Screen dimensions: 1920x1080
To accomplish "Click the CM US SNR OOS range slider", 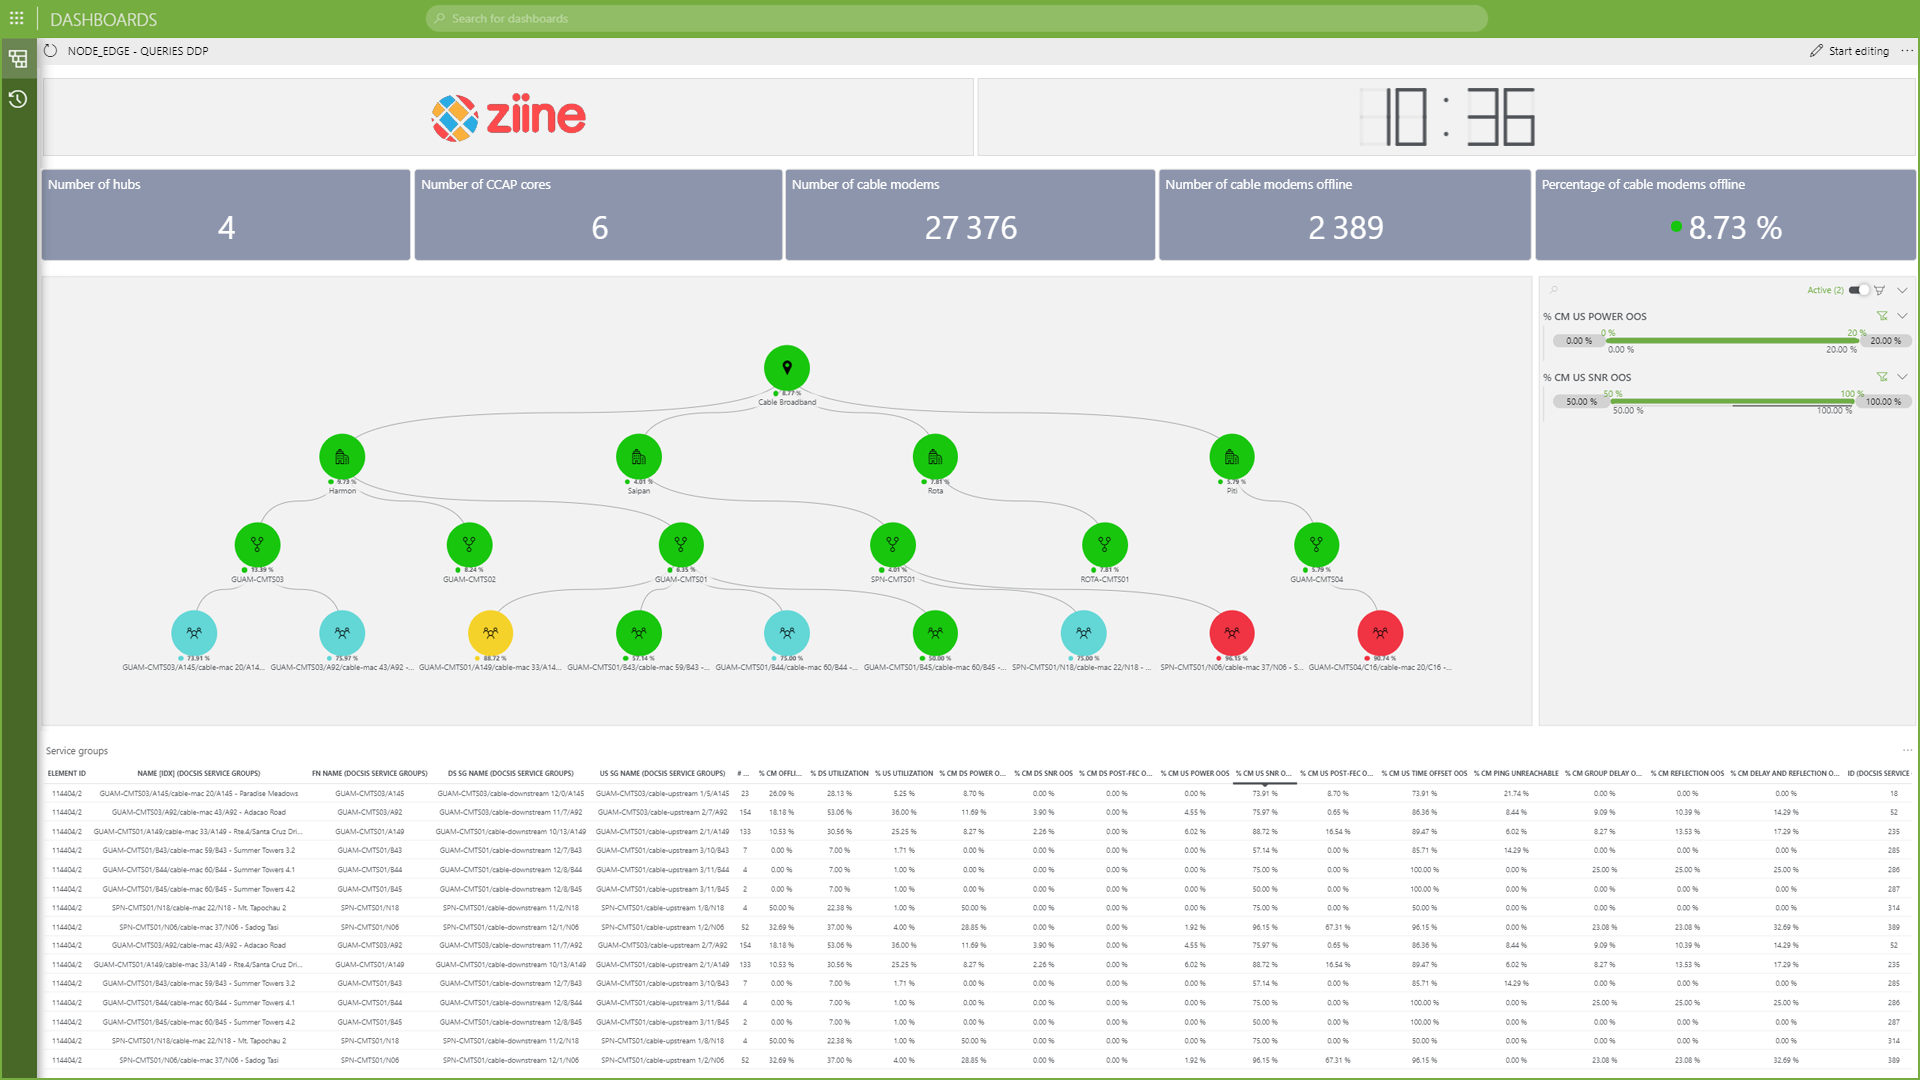I will 1733,402.
